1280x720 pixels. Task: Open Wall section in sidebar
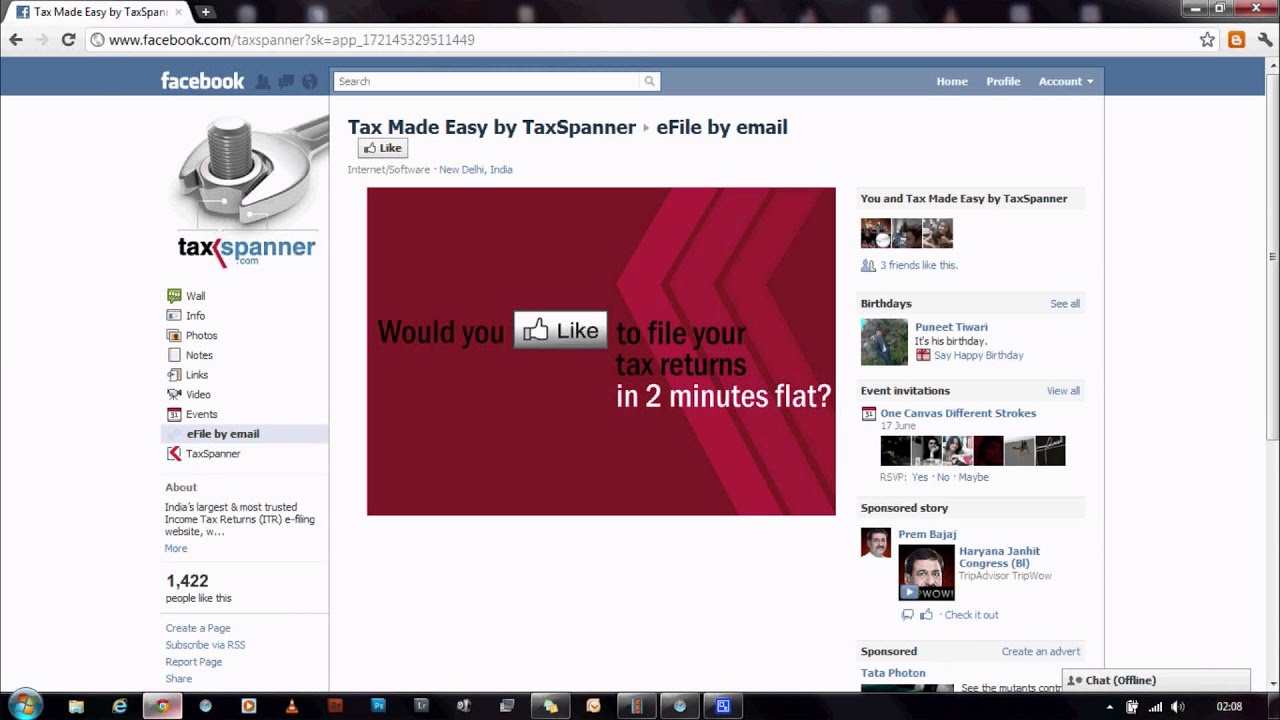195,296
